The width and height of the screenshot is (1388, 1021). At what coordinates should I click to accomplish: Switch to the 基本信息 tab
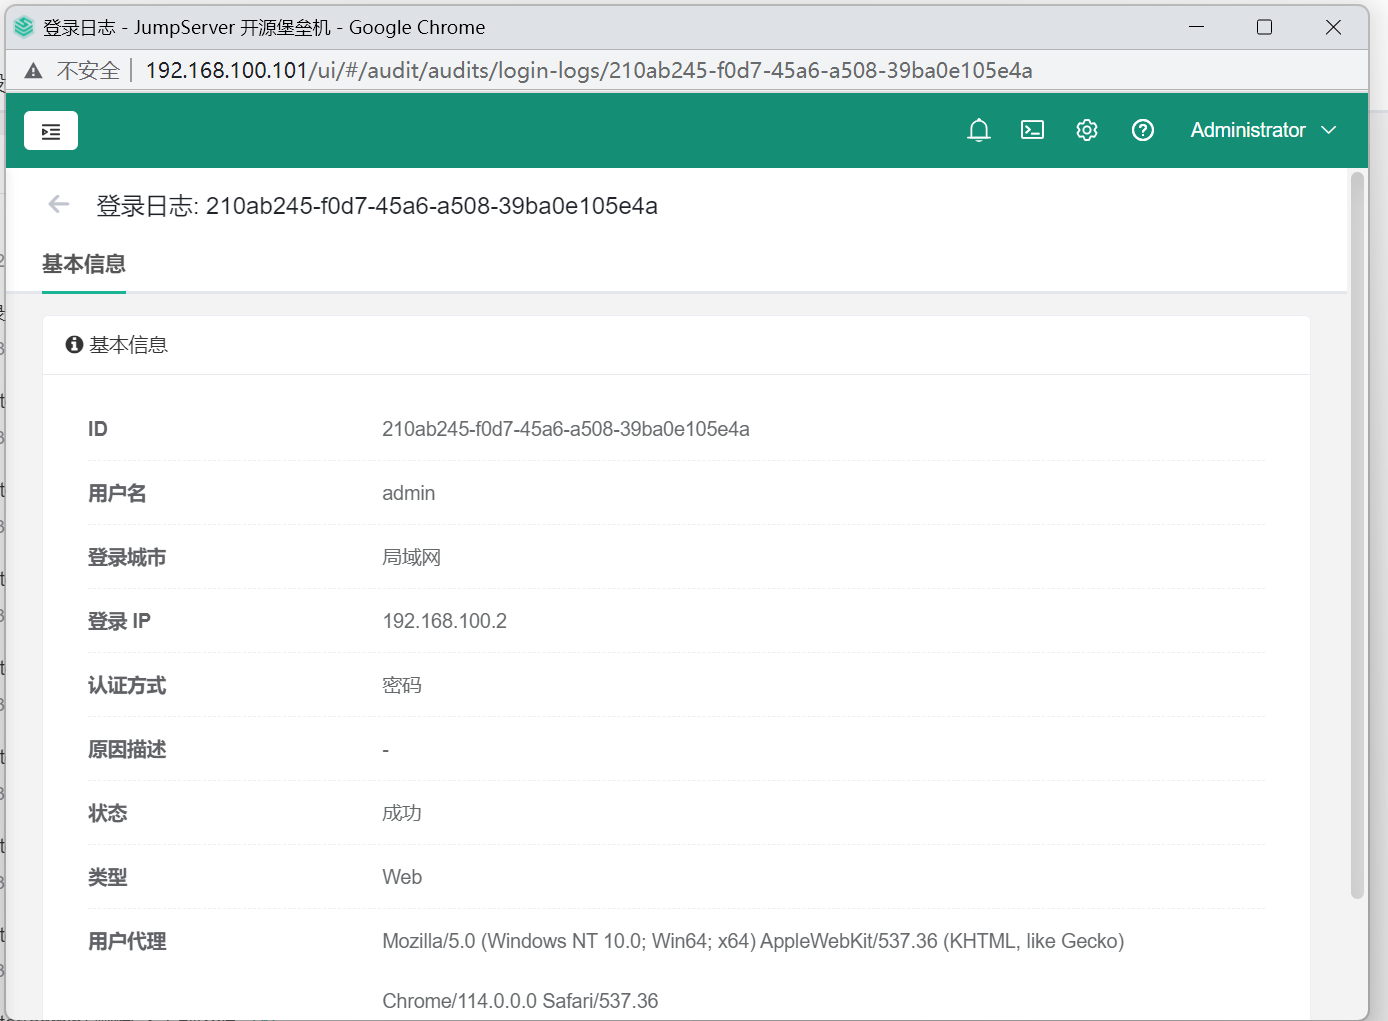tap(83, 264)
